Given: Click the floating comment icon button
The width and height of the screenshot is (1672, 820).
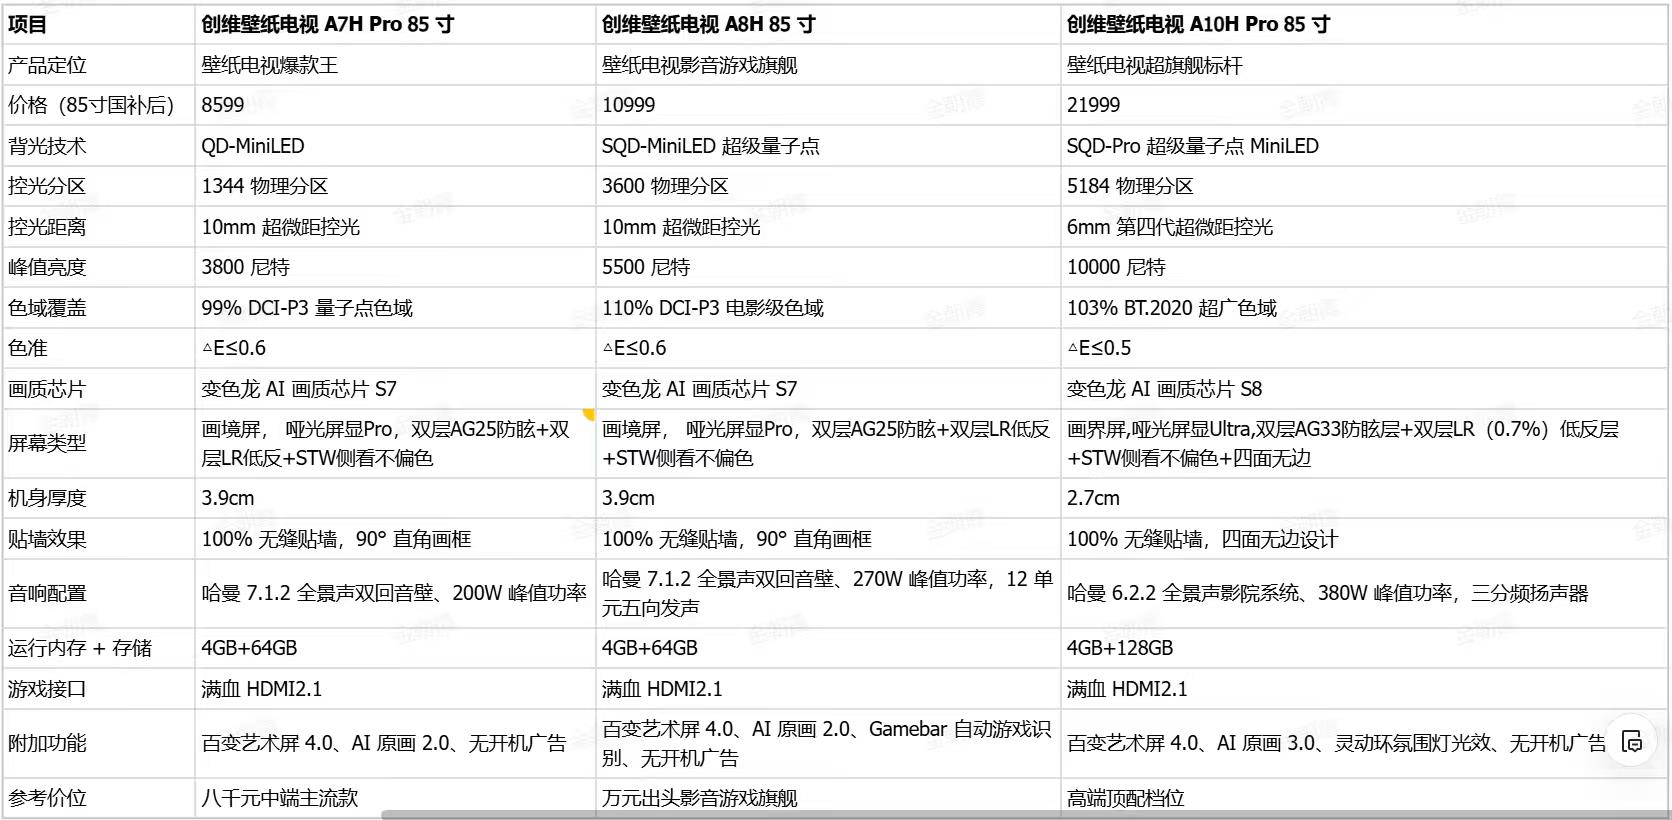Looking at the screenshot, I should click(1632, 741).
